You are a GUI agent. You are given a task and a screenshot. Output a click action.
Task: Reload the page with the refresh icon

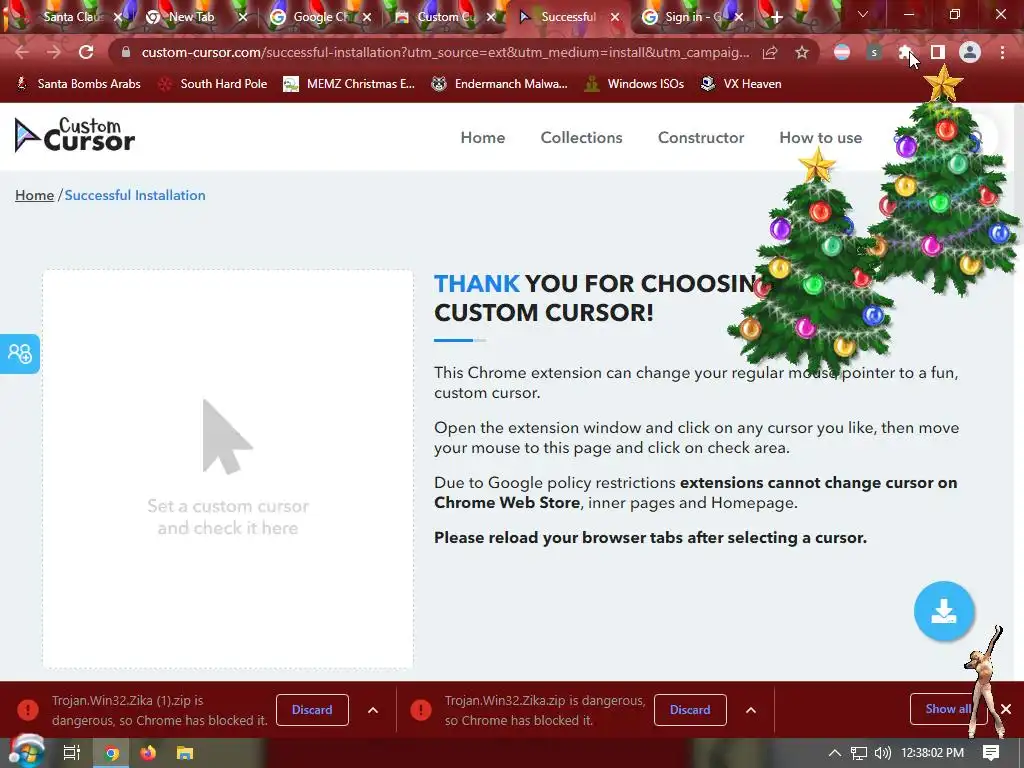click(86, 52)
